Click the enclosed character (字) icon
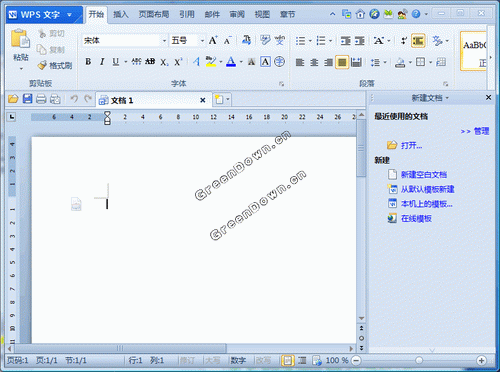The image size is (500, 372). (x=280, y=62)
